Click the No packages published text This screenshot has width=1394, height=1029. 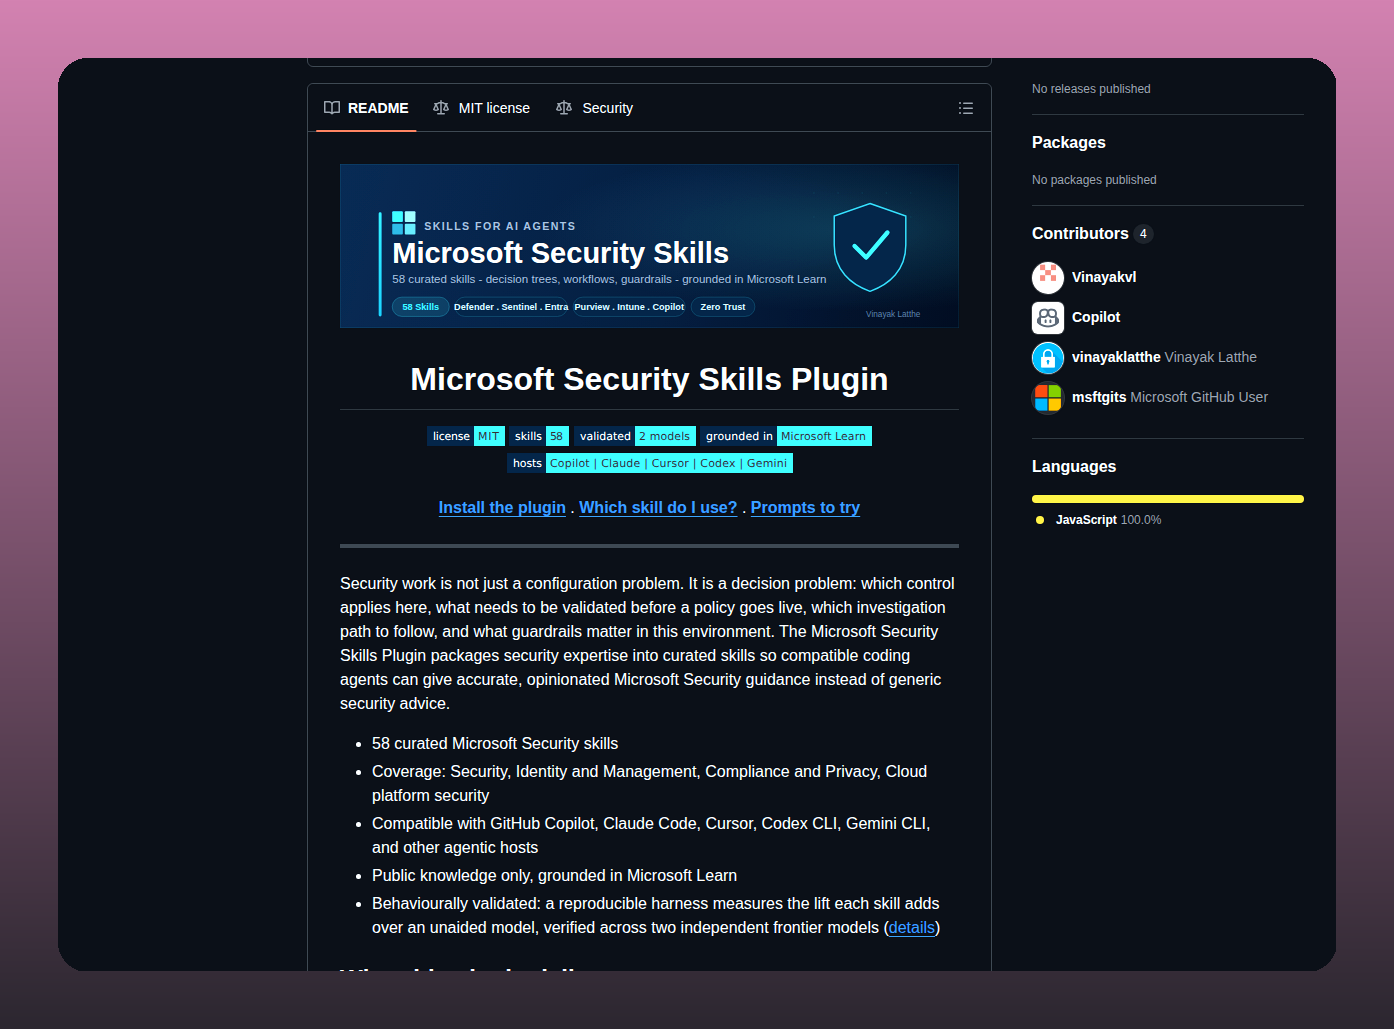pyautogui.click(x=1094, y=180)
